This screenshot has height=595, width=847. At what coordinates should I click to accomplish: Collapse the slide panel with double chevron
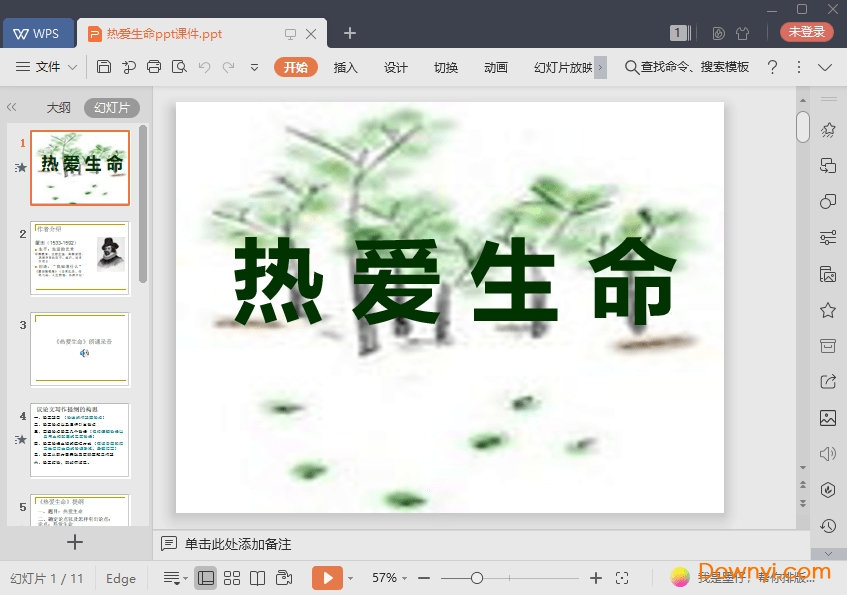[x=13, y=107]
